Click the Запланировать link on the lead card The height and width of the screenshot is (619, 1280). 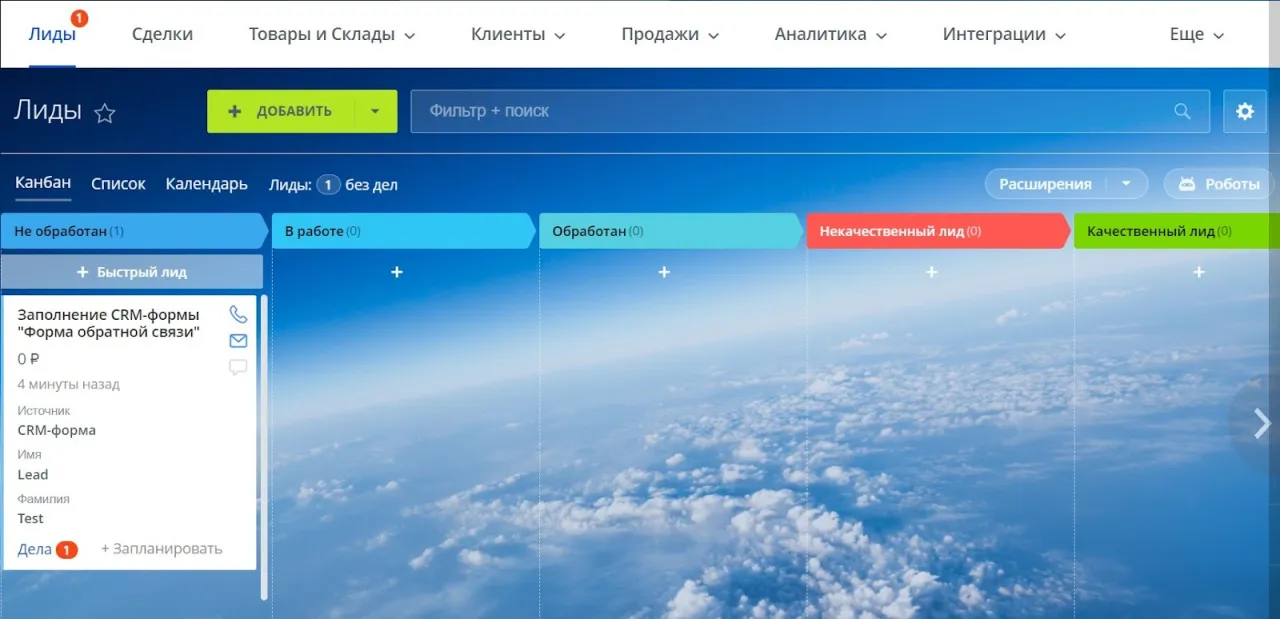(161, 549)
